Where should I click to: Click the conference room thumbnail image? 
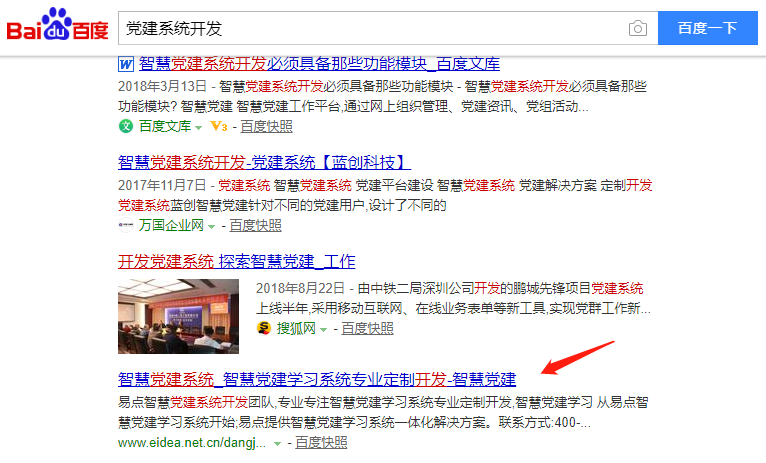(178, 316)
